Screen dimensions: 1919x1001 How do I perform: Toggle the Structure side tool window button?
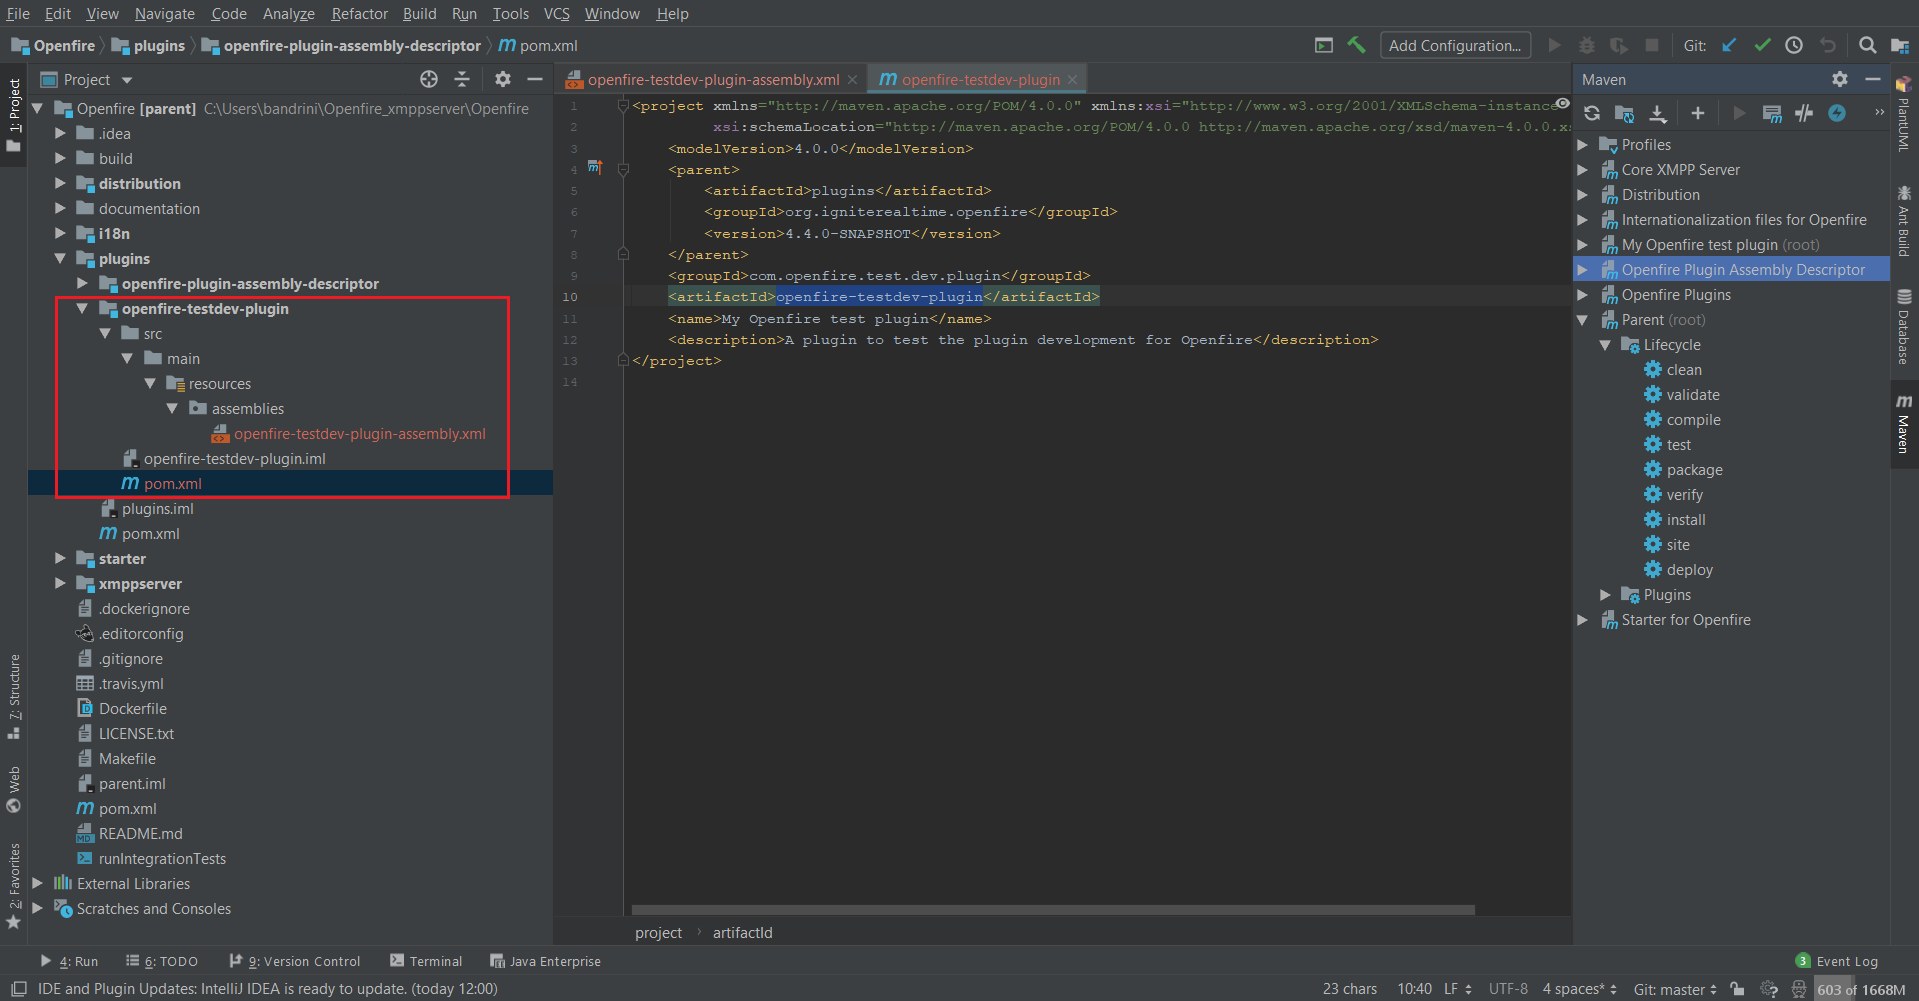tap(14, 696)
